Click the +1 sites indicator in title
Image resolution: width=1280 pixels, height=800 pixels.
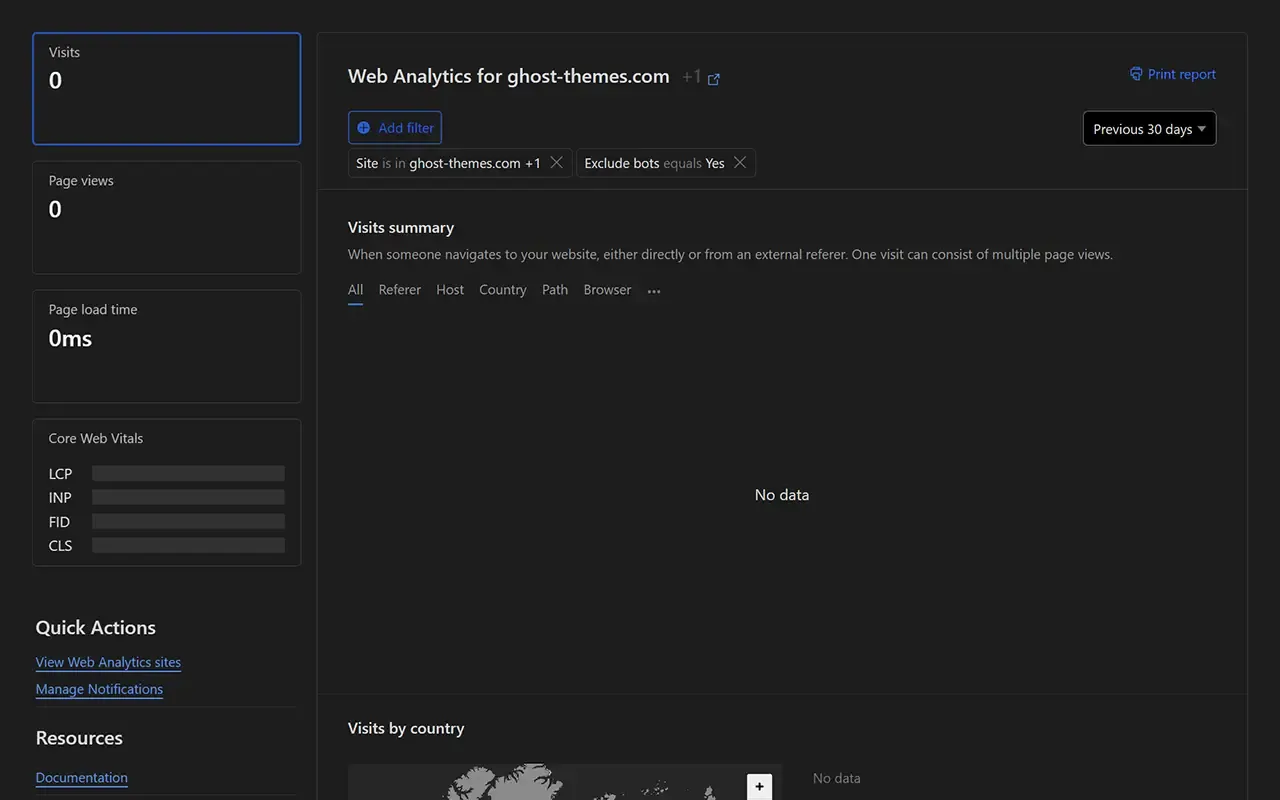(x=692, y=77)
